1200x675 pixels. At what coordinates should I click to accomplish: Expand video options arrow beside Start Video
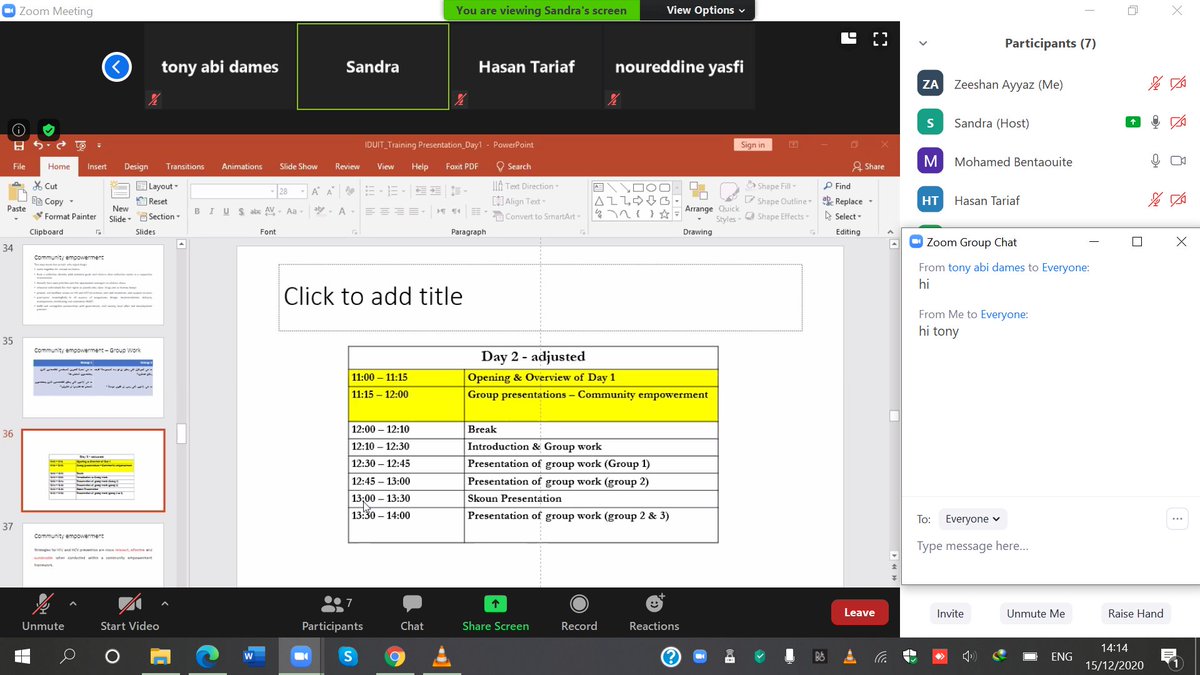pos(165,604)
